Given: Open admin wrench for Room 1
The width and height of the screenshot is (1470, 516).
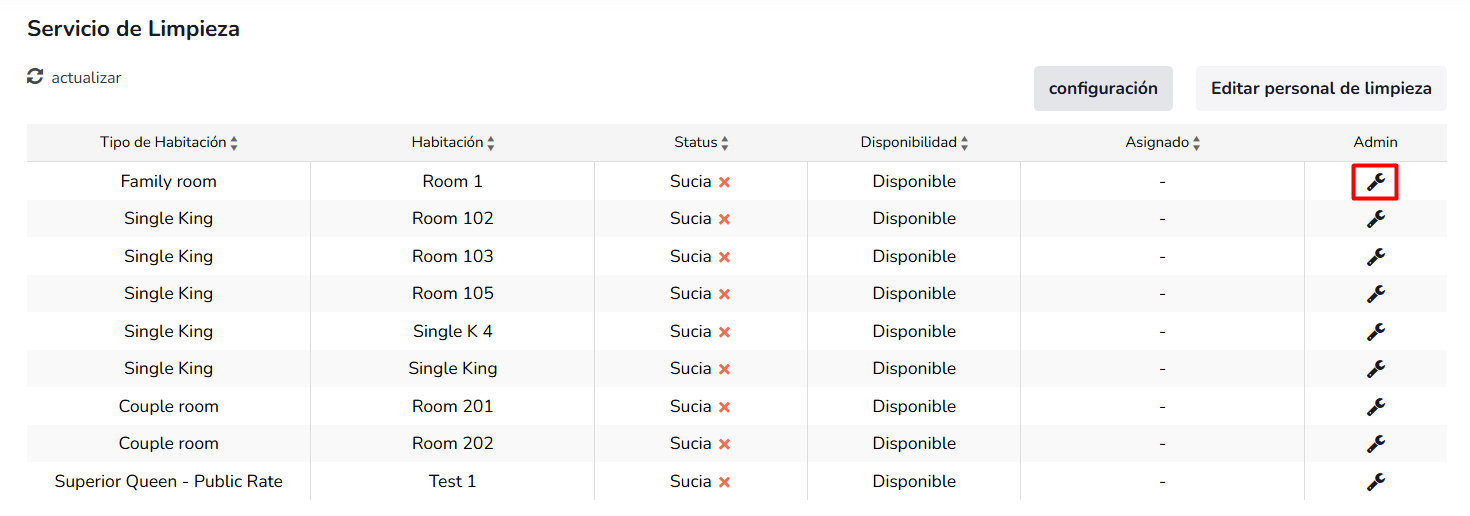Looking at the screenshot, I should (1375, 182).
